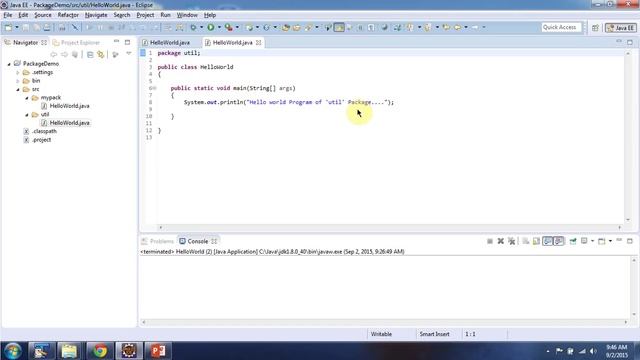Switch to the Java EE perspective button

(x=621, y=28)
